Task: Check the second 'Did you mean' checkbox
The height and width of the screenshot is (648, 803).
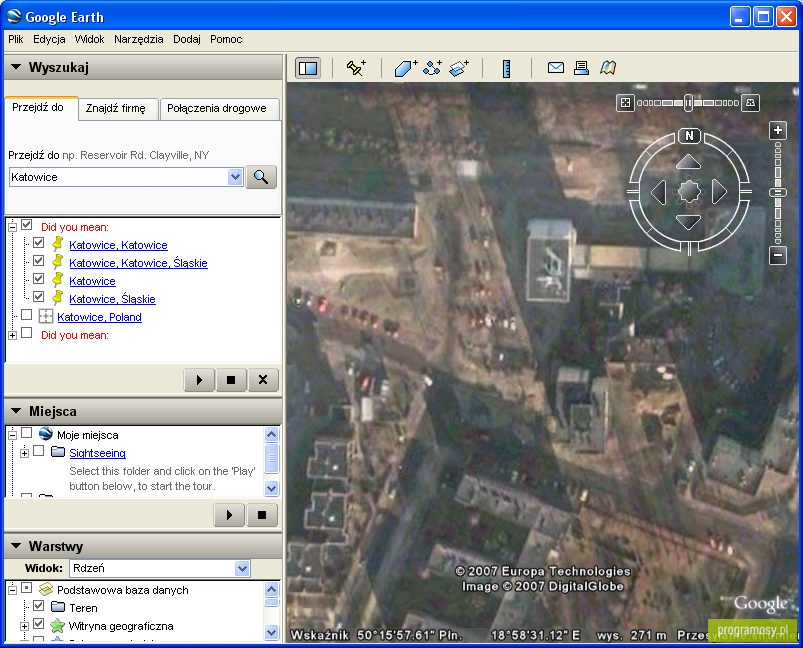Action: point(27,332)
